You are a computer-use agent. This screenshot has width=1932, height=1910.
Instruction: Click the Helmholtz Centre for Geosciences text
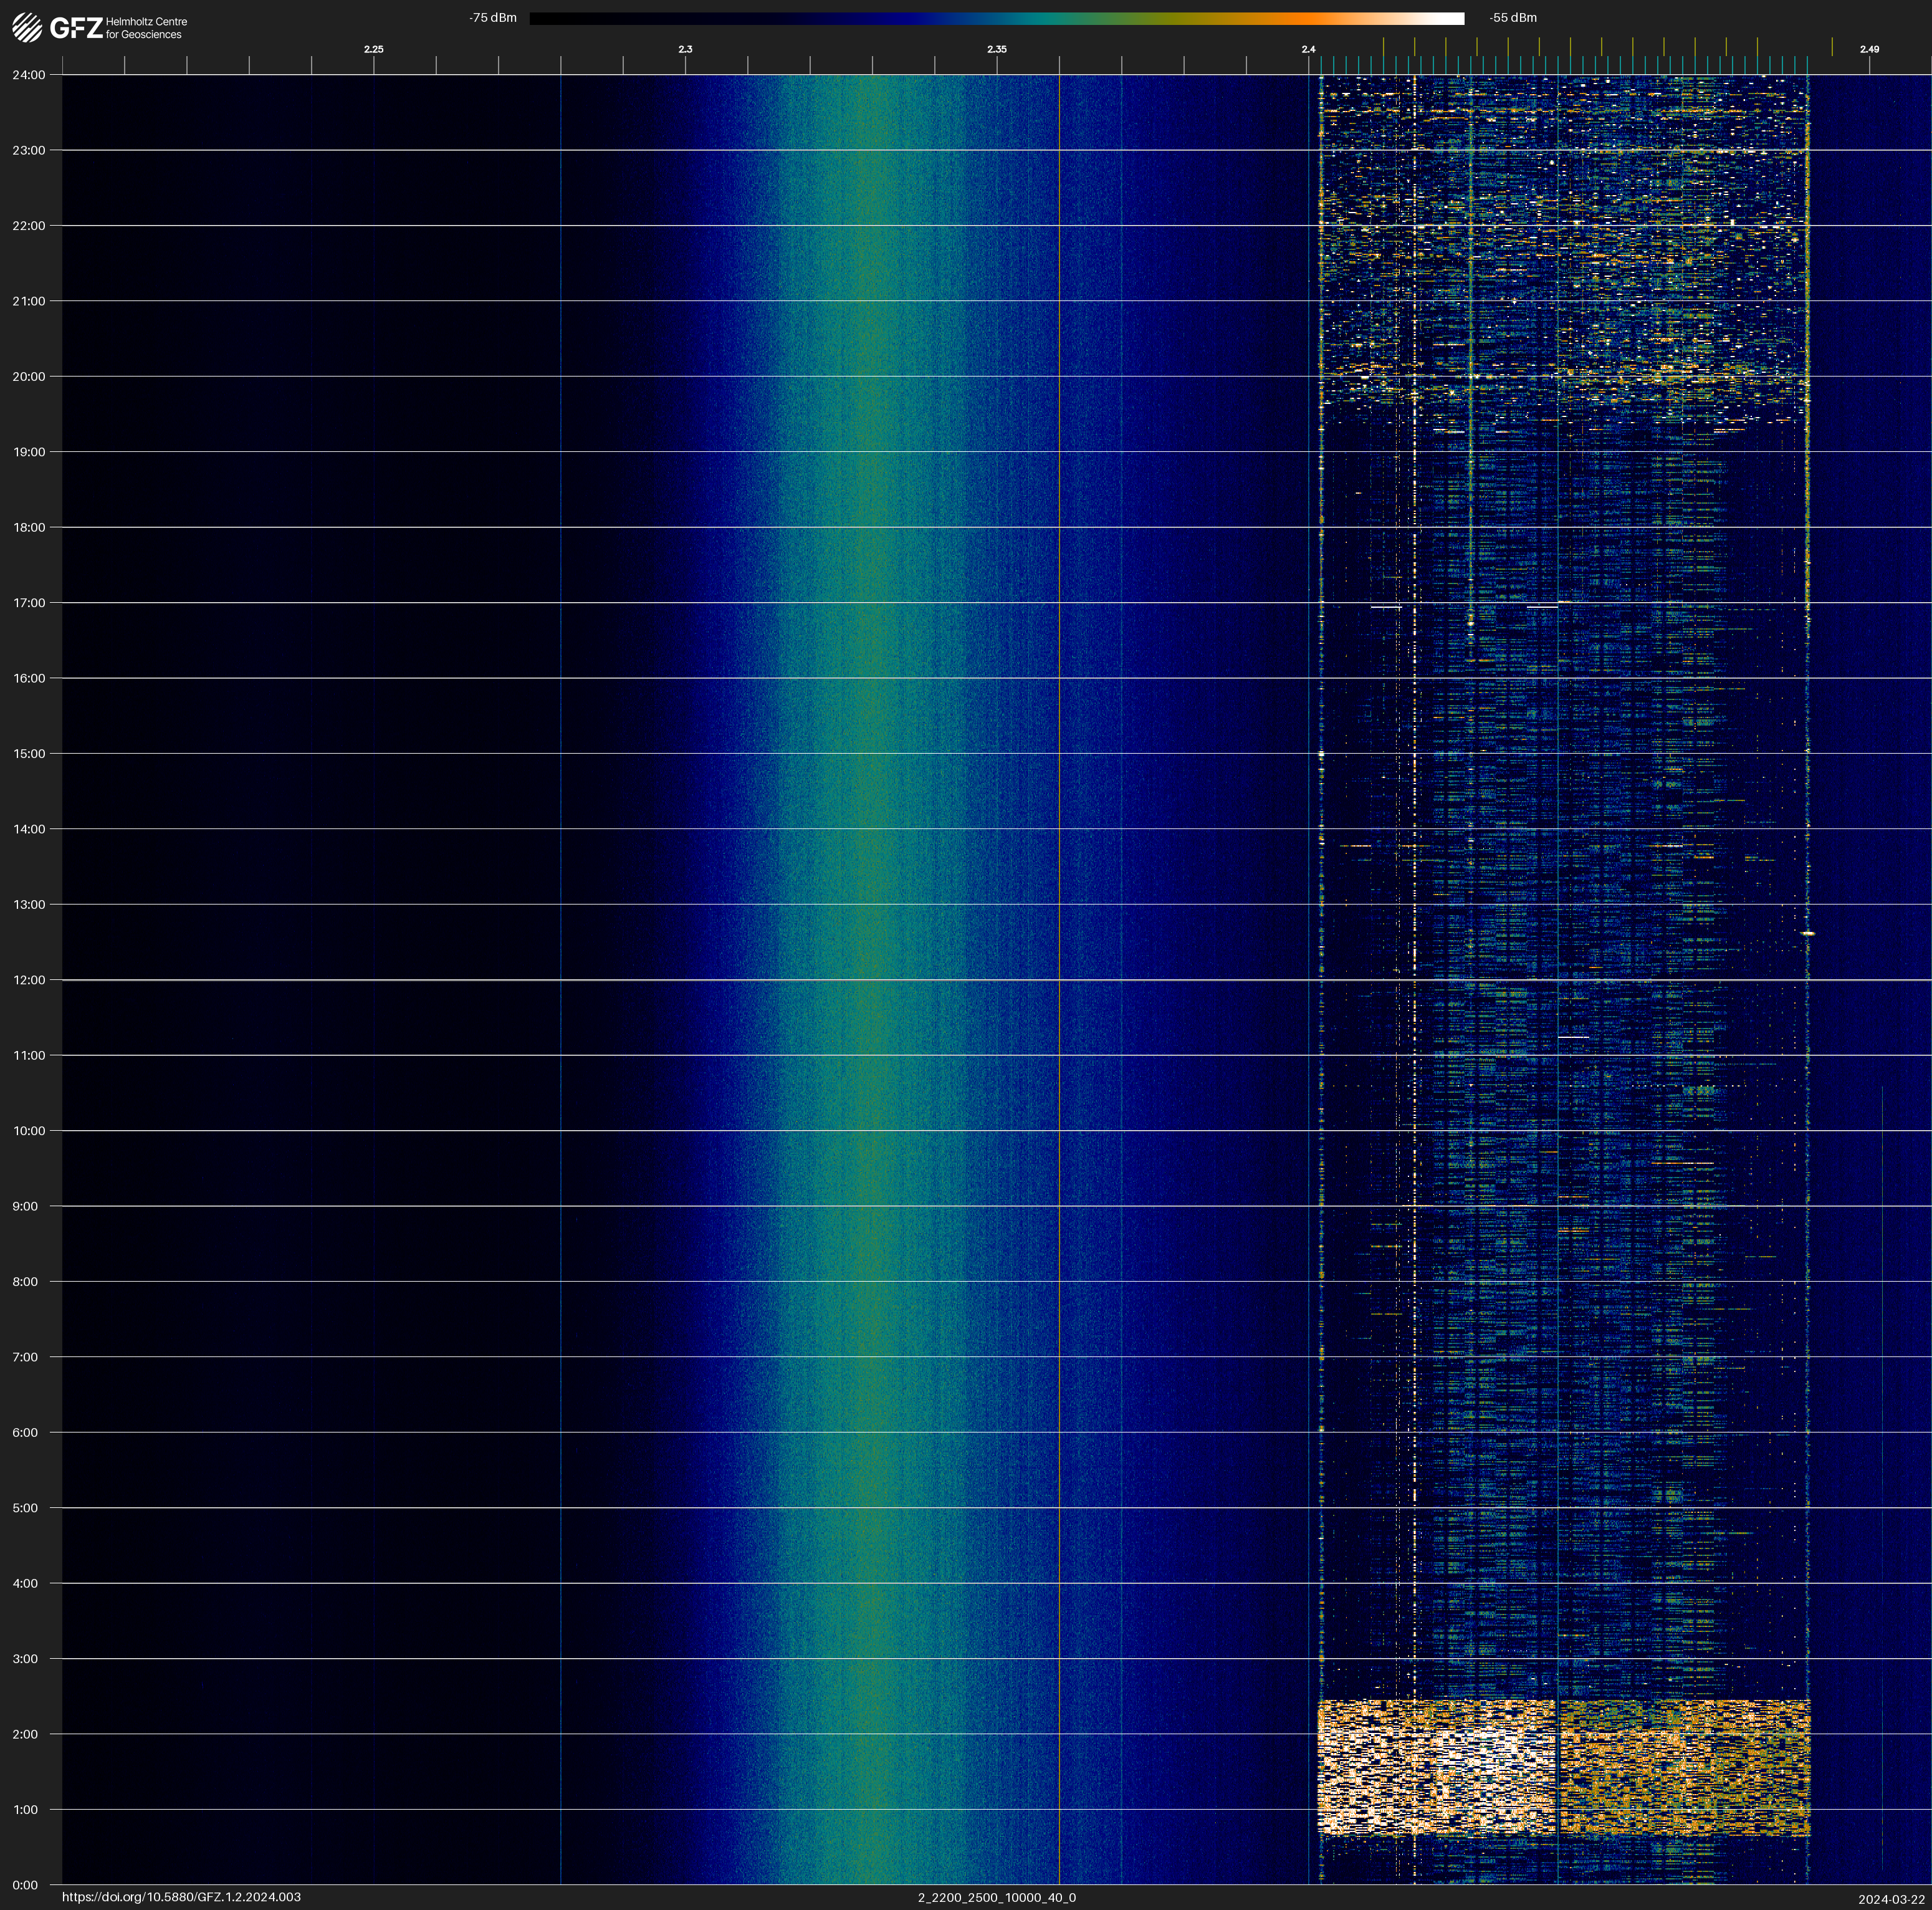(146, 28)
